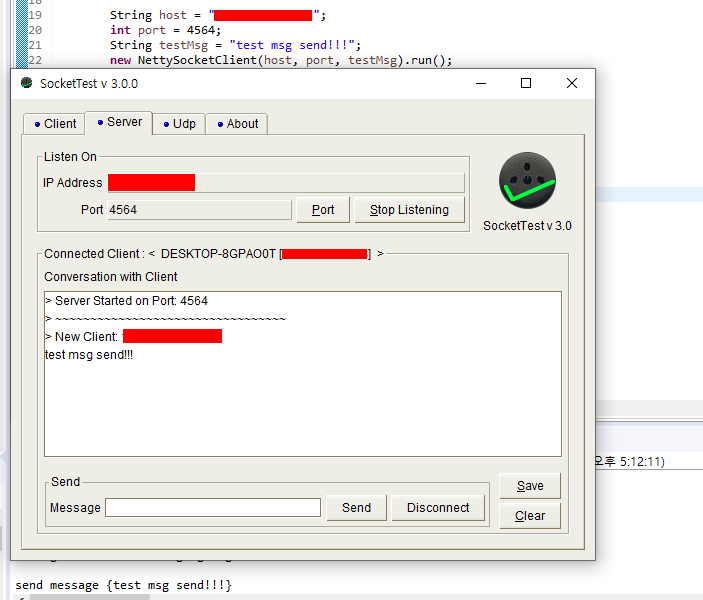Viewport: 703px width, 600px height.
Task: Click the 'New Client:' log line
Action: point(134,336)
